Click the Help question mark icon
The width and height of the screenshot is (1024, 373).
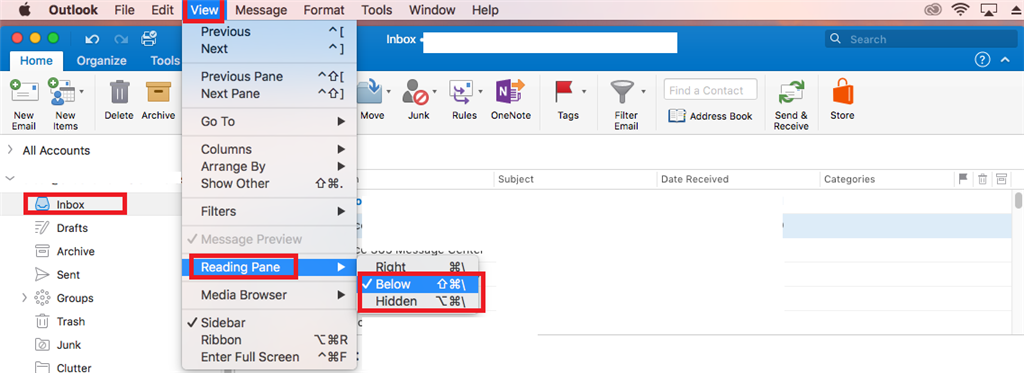pyautogui.click(x=982, y=60)
